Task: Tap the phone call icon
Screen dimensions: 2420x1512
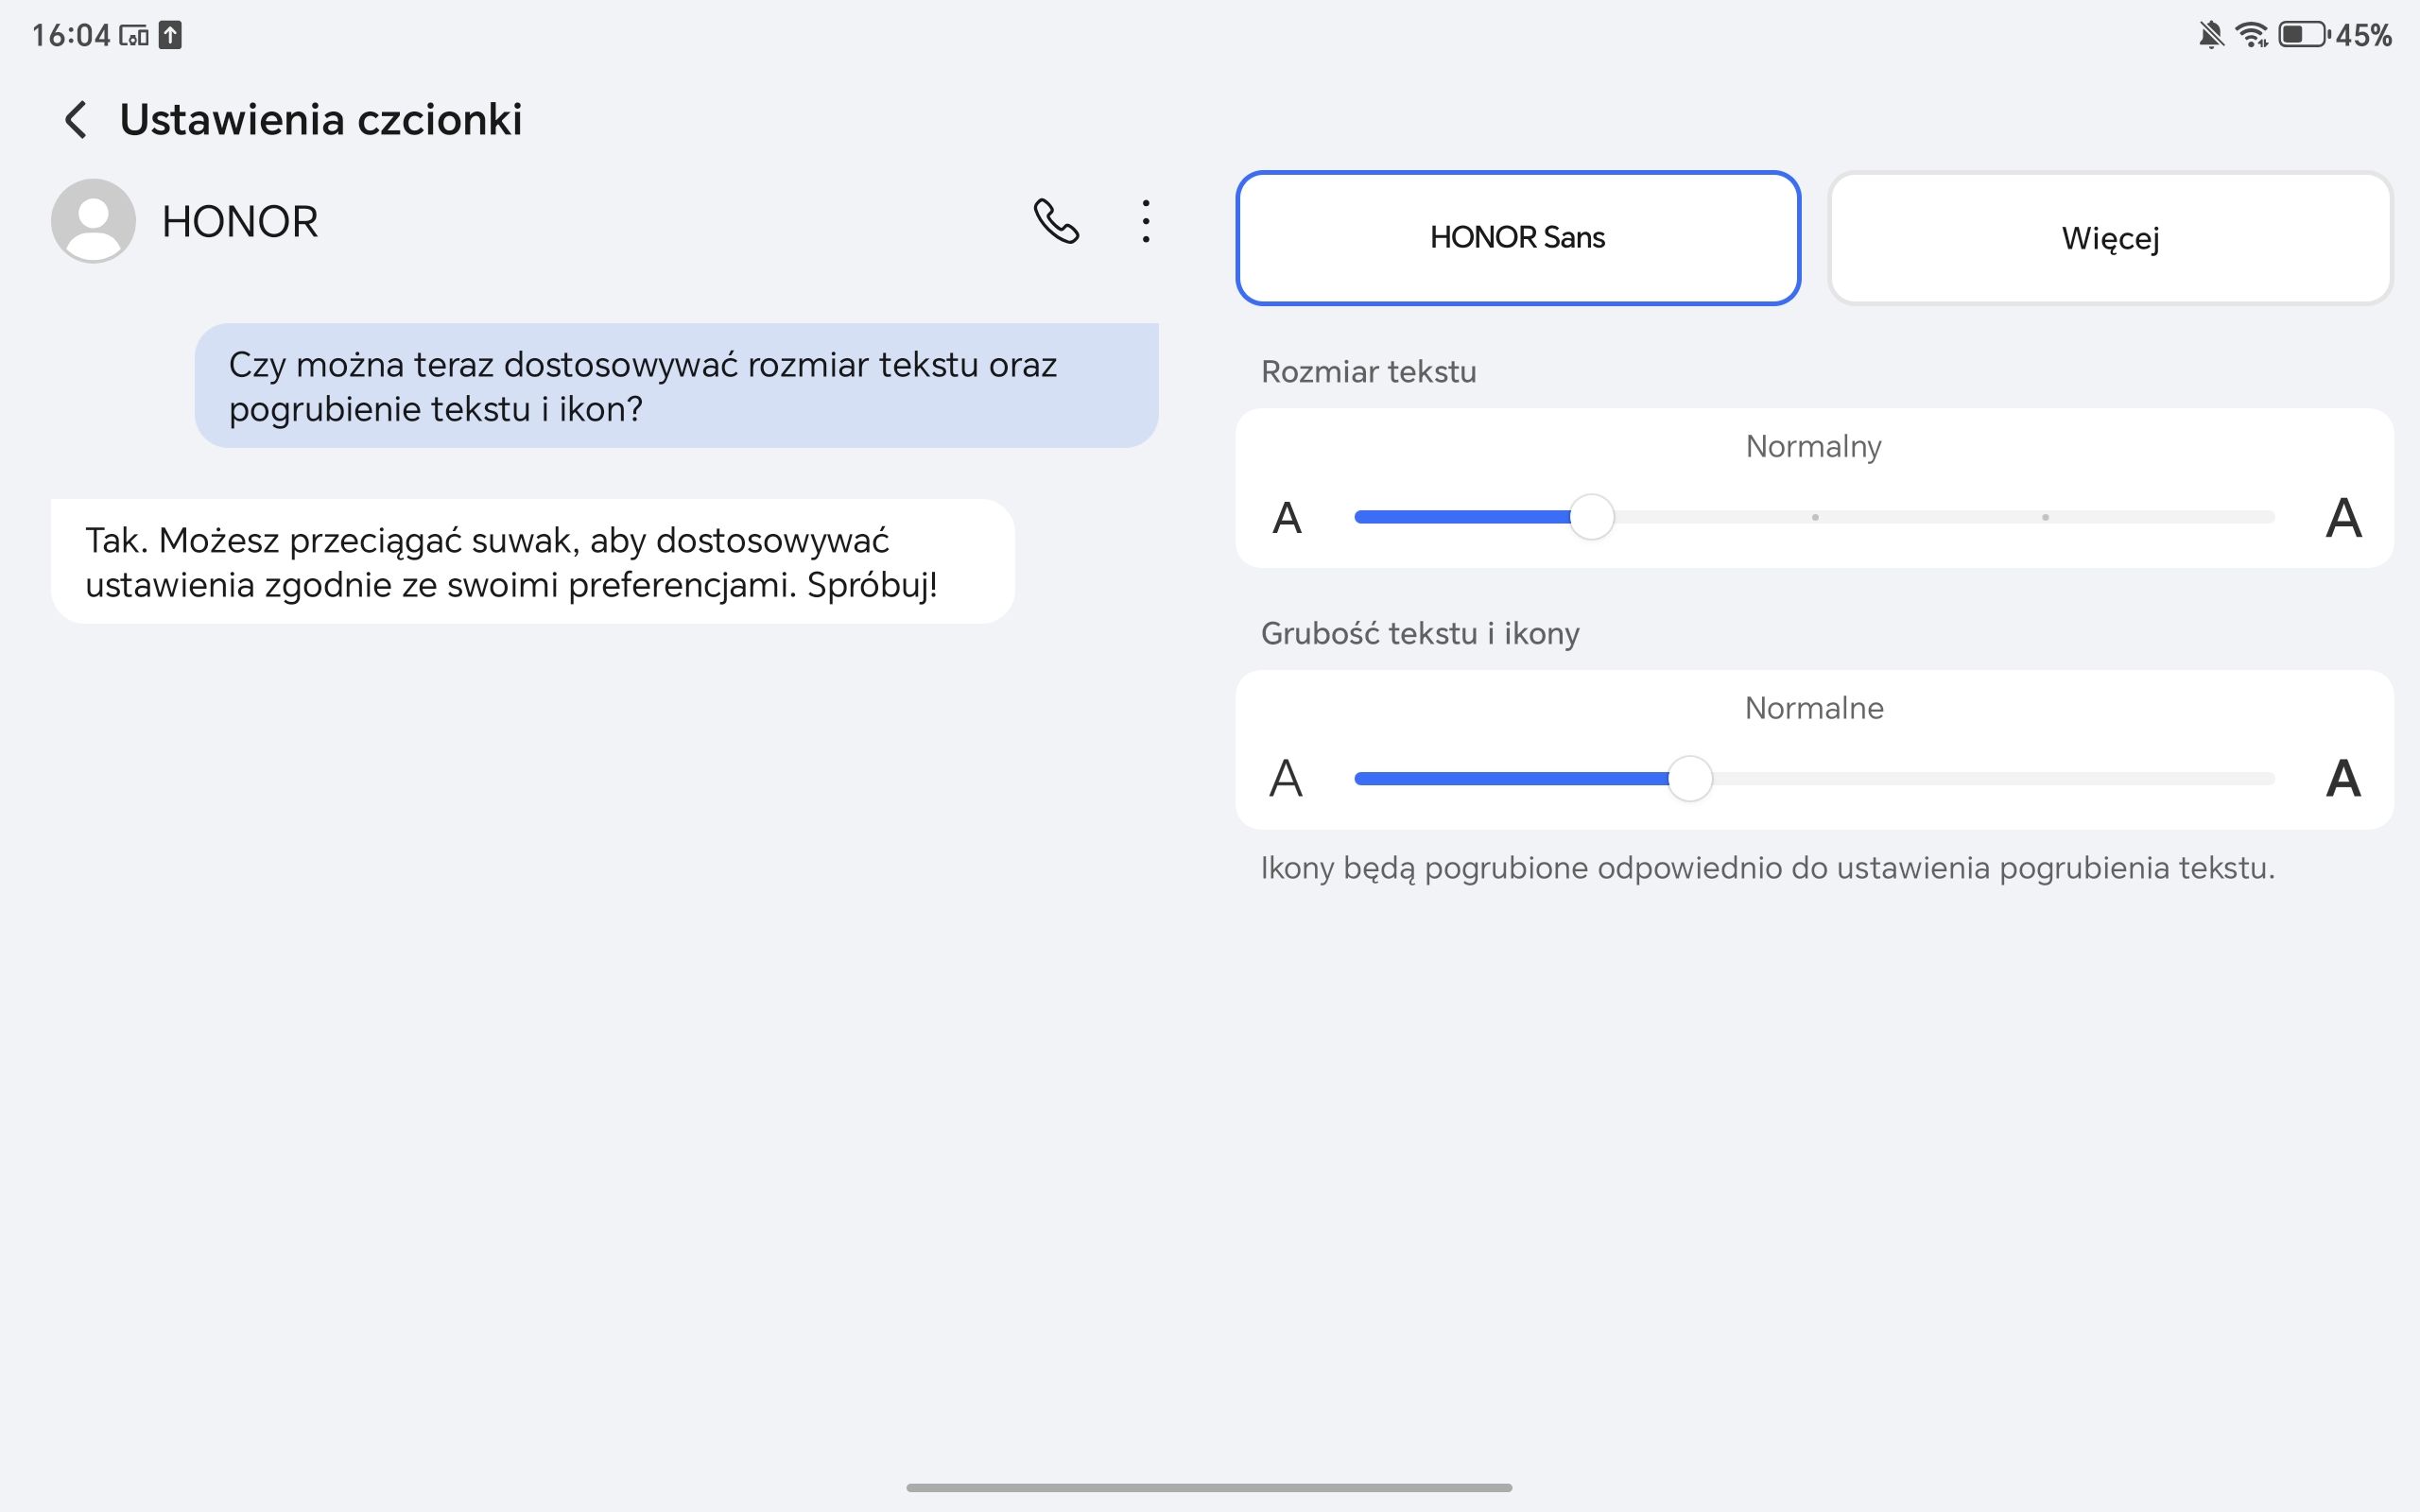Action: click(x=1056, y=221)
